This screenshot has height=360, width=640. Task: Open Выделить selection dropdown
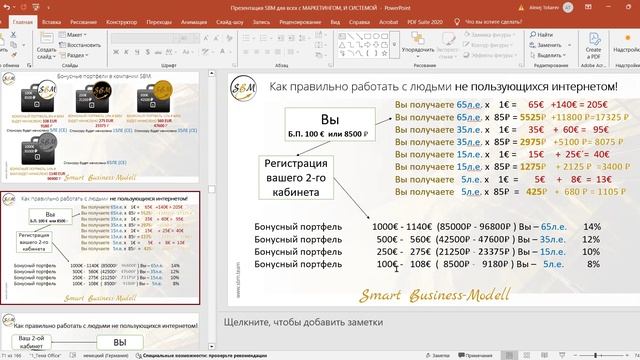pyautogui.click(x=548, y=55)
